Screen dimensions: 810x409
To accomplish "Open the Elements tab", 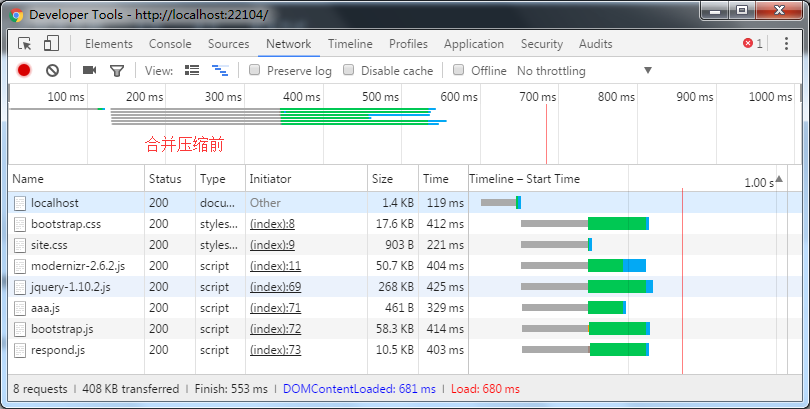I will point(109,44).
